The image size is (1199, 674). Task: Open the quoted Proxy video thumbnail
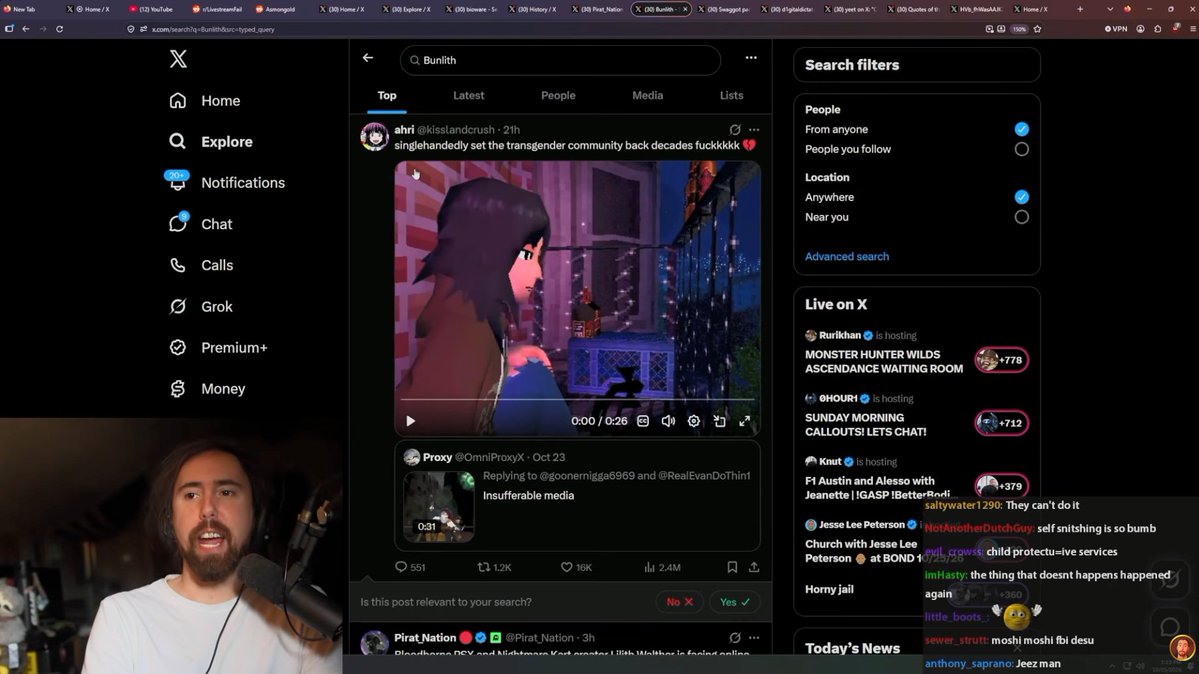(439, 506)
